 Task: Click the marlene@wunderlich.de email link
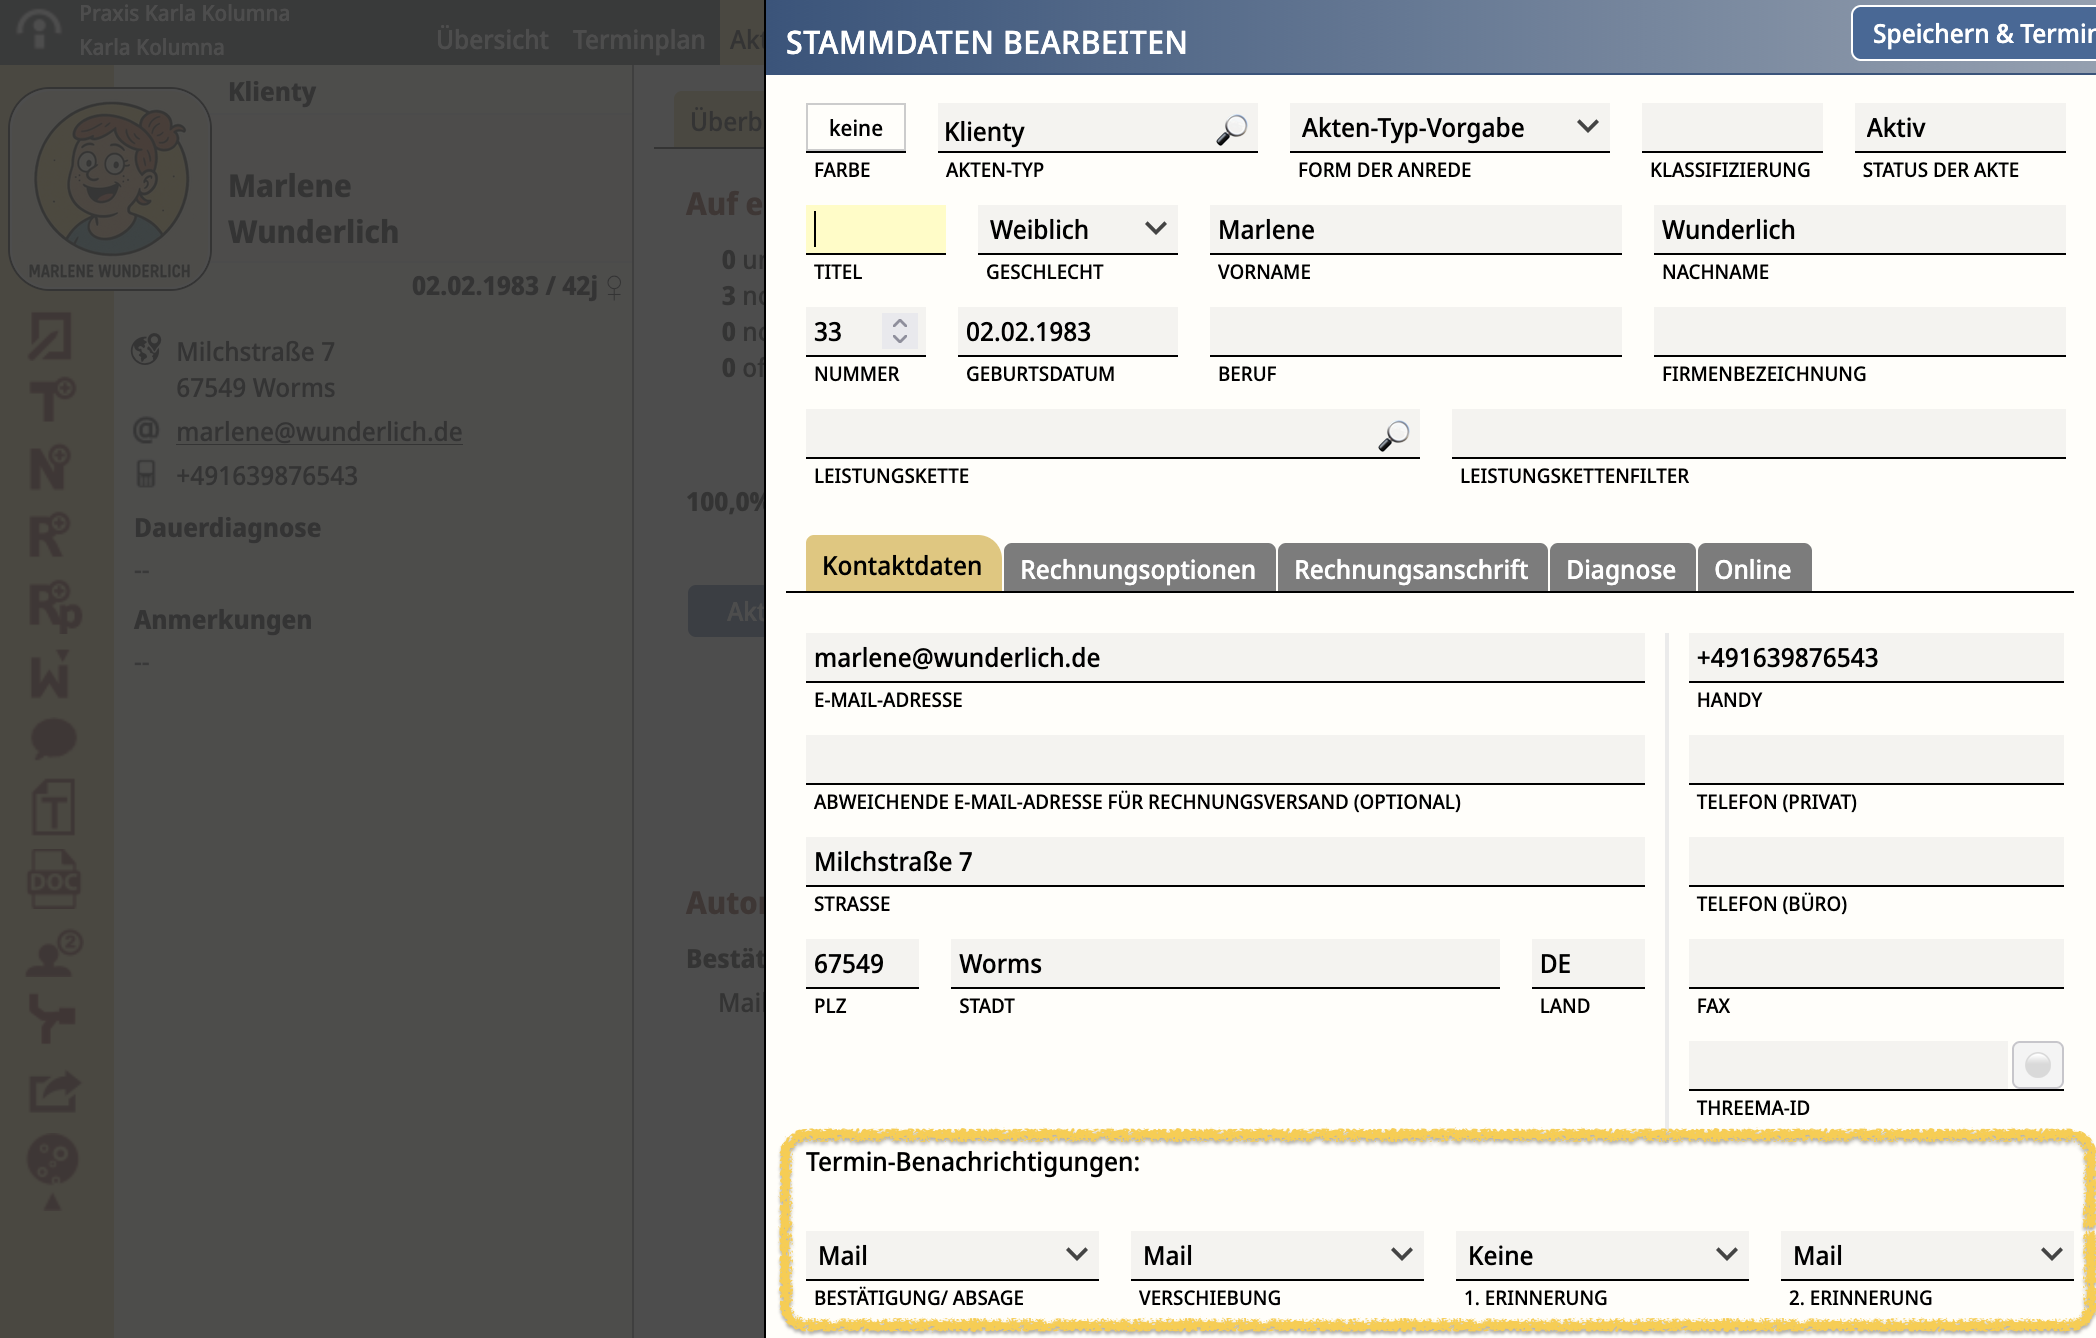pos(319,432)
